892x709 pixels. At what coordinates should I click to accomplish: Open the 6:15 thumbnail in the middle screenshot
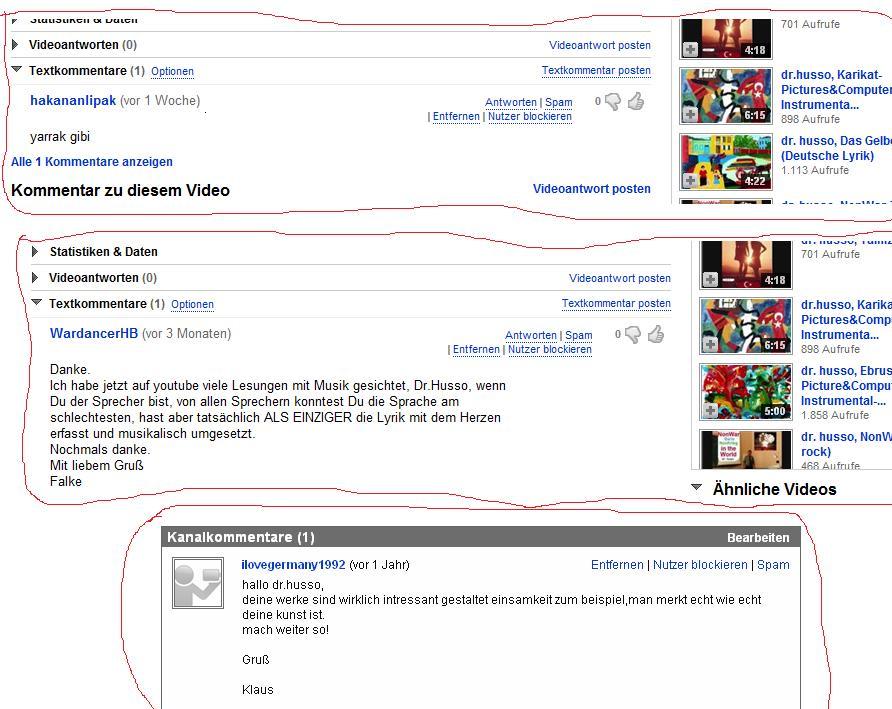click(746, 325)
